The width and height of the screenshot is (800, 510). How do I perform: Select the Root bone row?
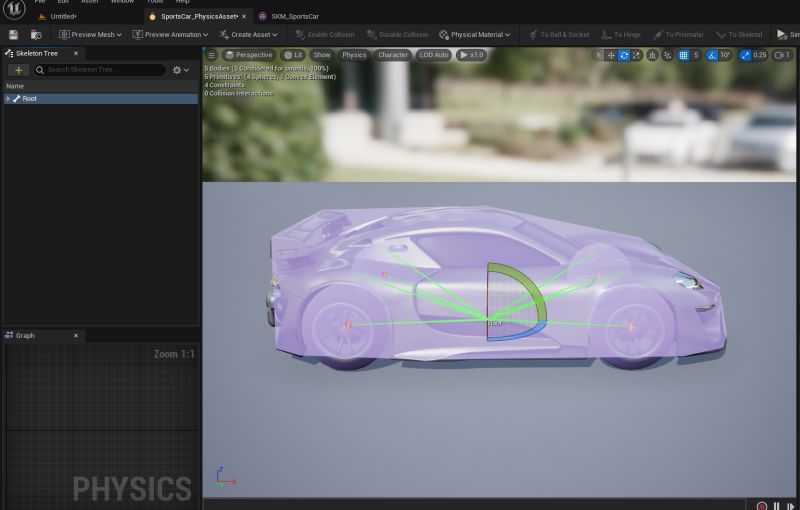point(101,98)
